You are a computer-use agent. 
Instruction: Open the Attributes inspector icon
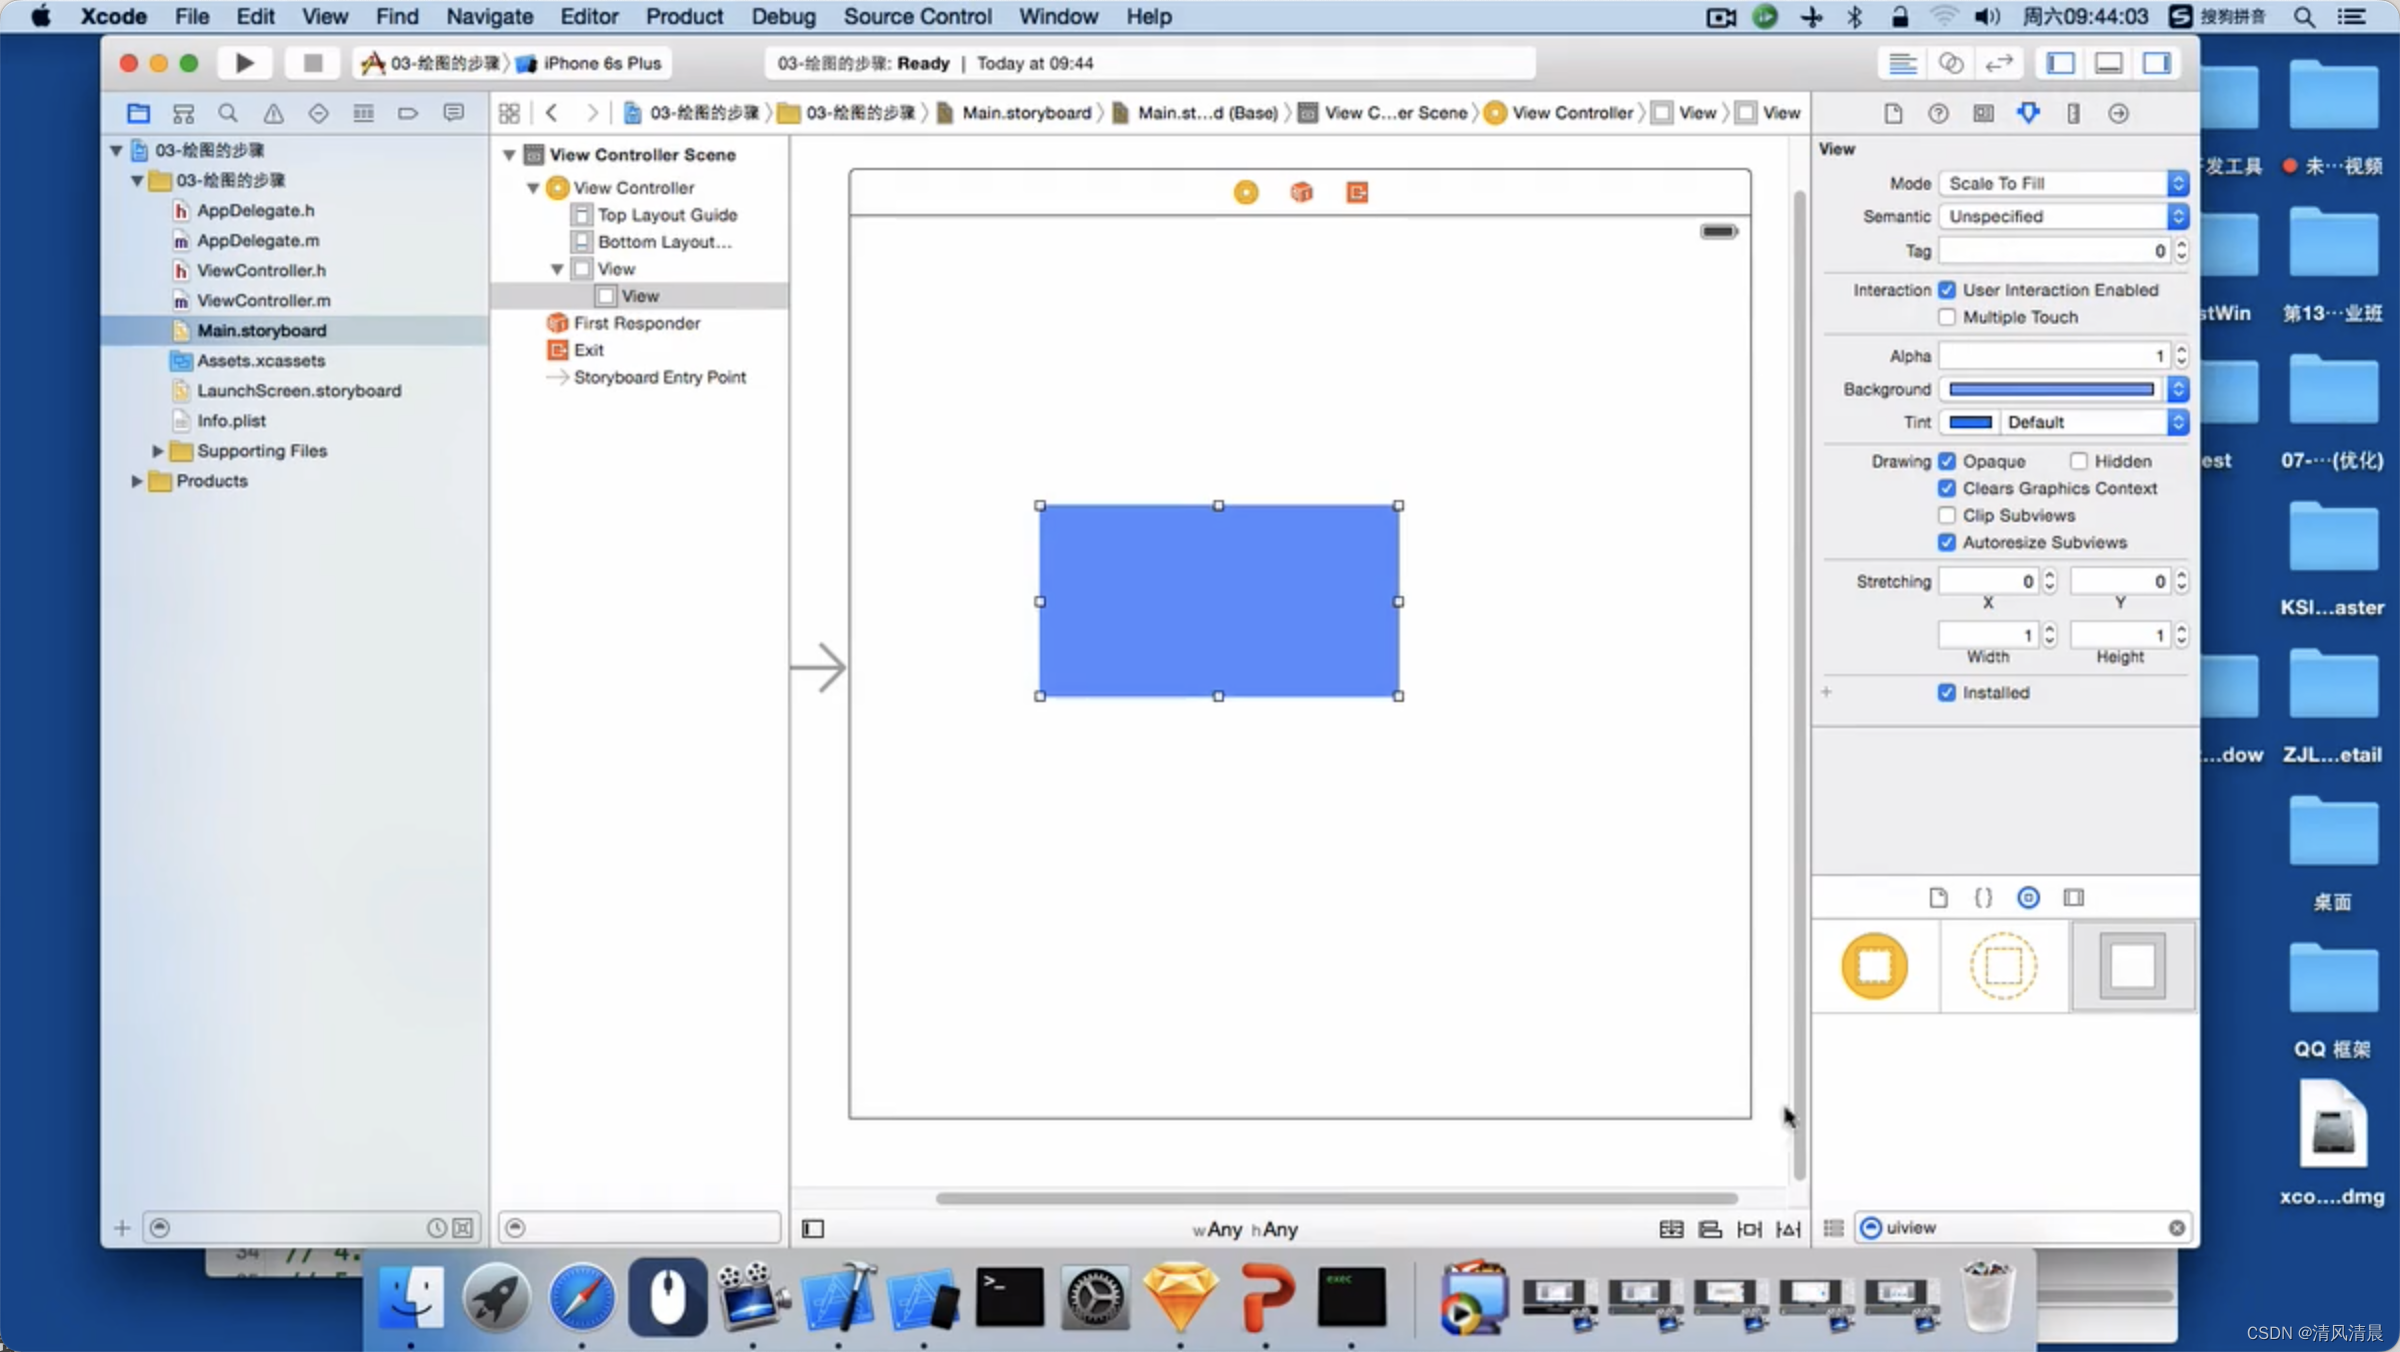(2028, 113)
